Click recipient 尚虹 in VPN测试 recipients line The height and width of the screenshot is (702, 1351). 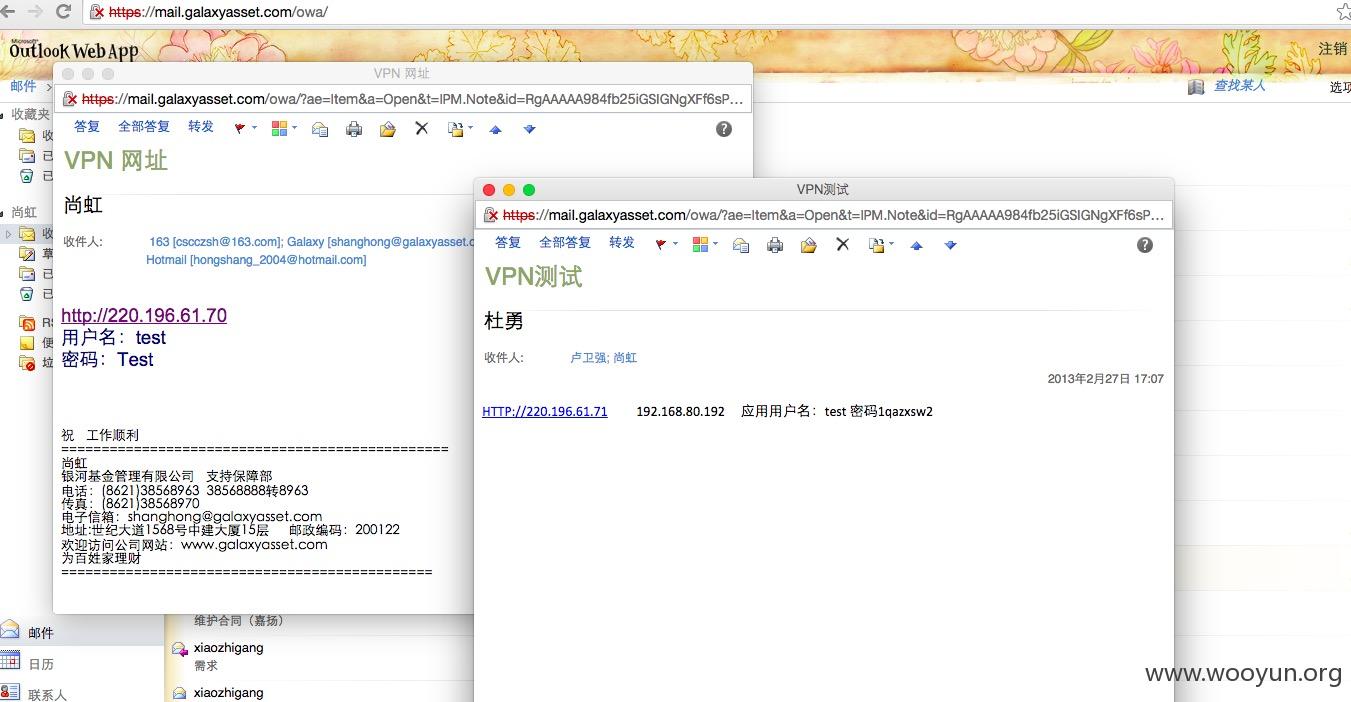[625, 358]
